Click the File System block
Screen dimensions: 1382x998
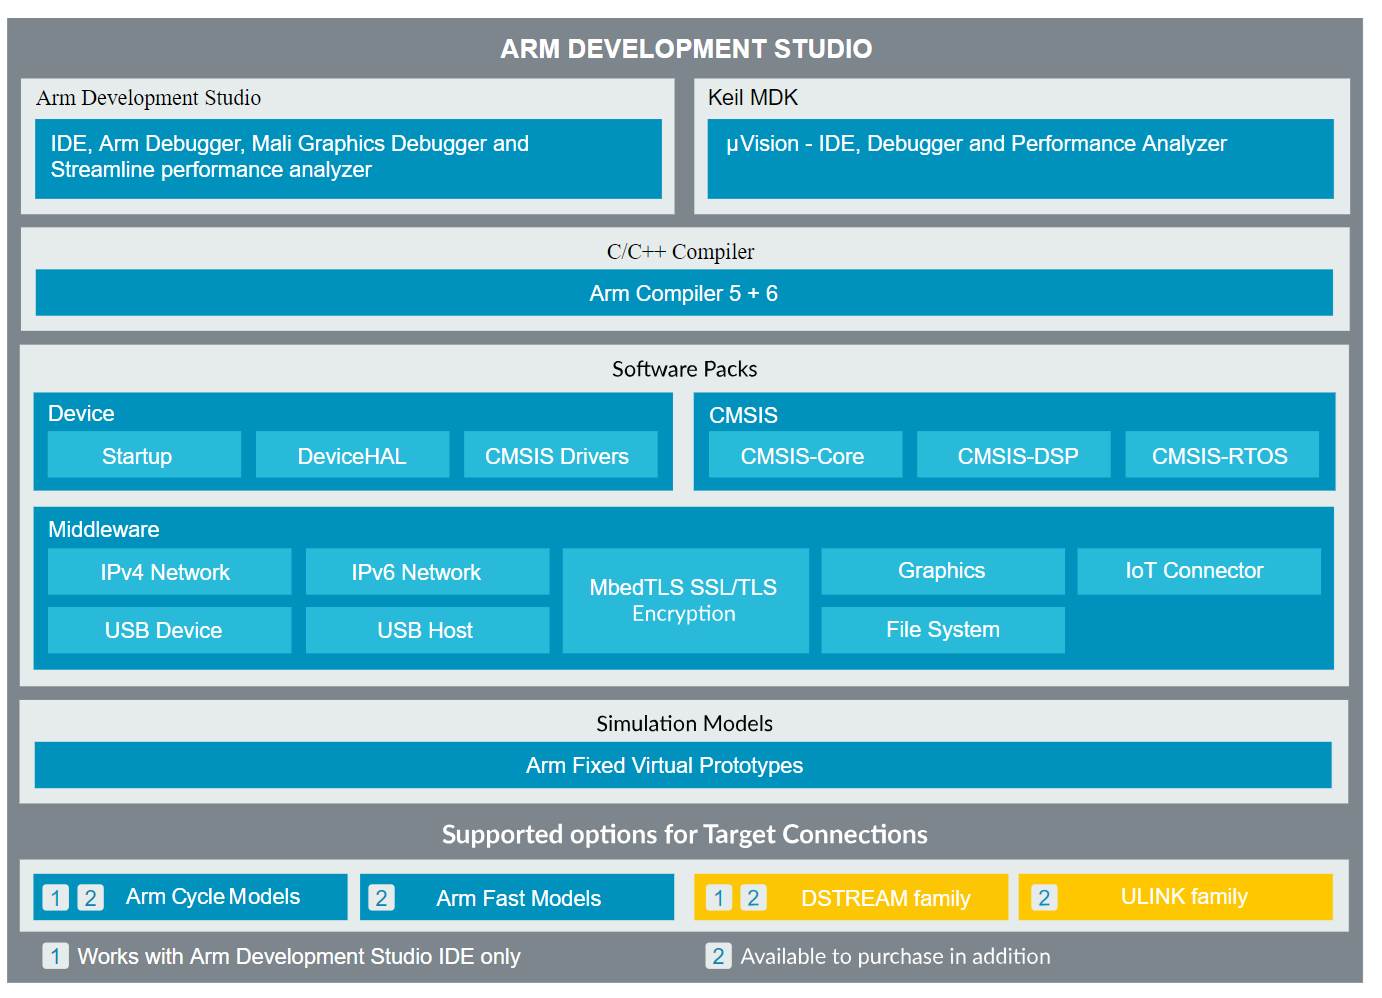[x=942, y=630]
